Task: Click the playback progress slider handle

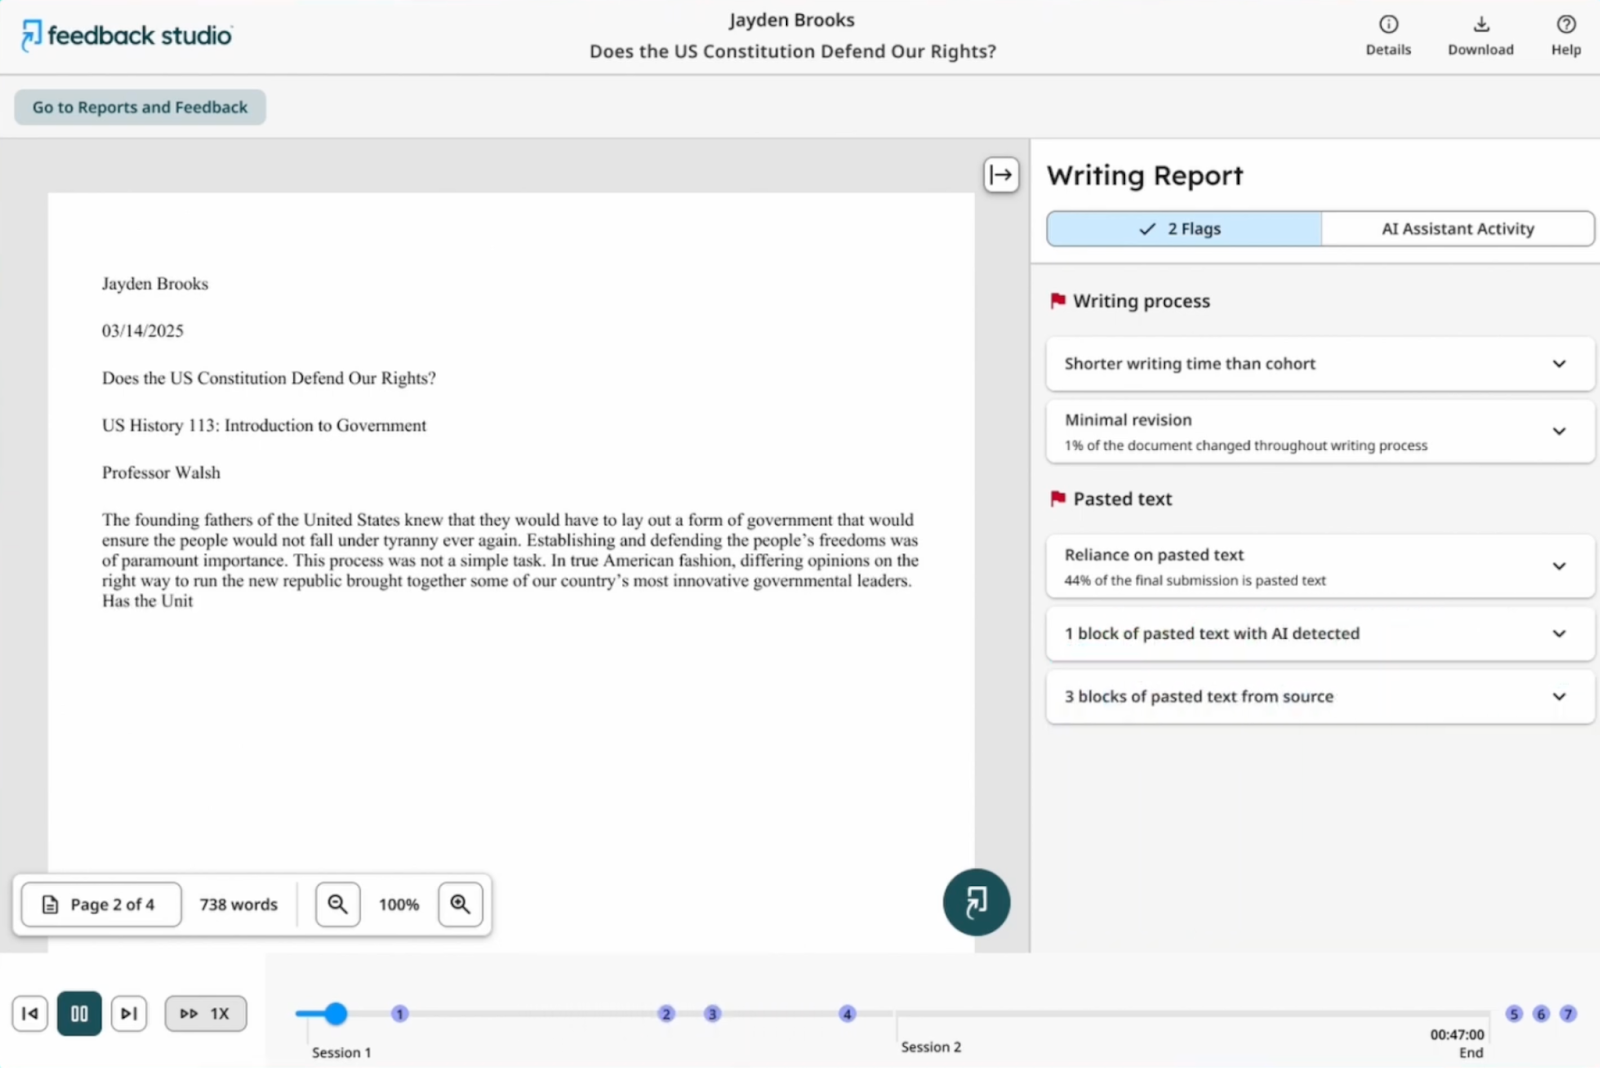Action: [336, 1013]
